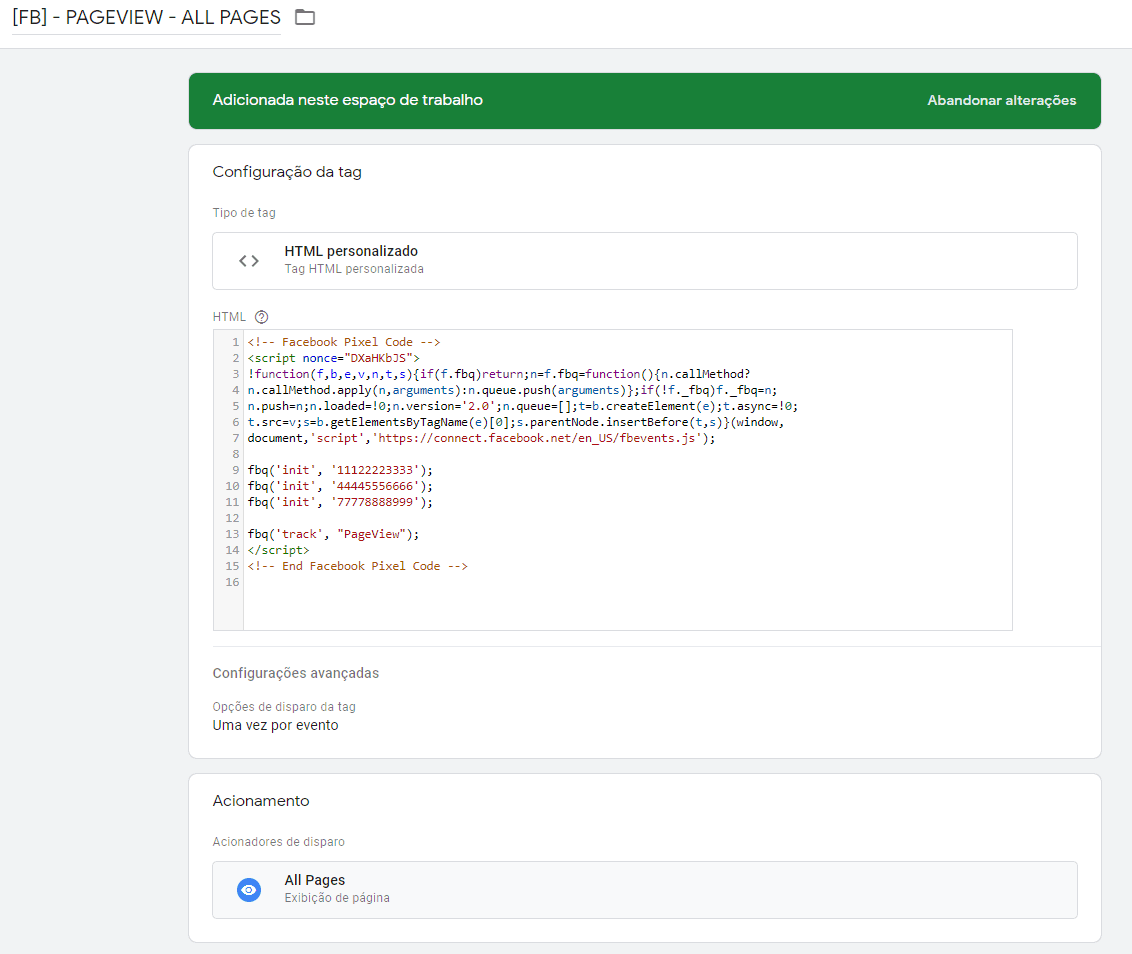This screenshot has height=954, width=1132.
Task: Click the HTML help question mark icon
Action: click(x=262, y=317)
